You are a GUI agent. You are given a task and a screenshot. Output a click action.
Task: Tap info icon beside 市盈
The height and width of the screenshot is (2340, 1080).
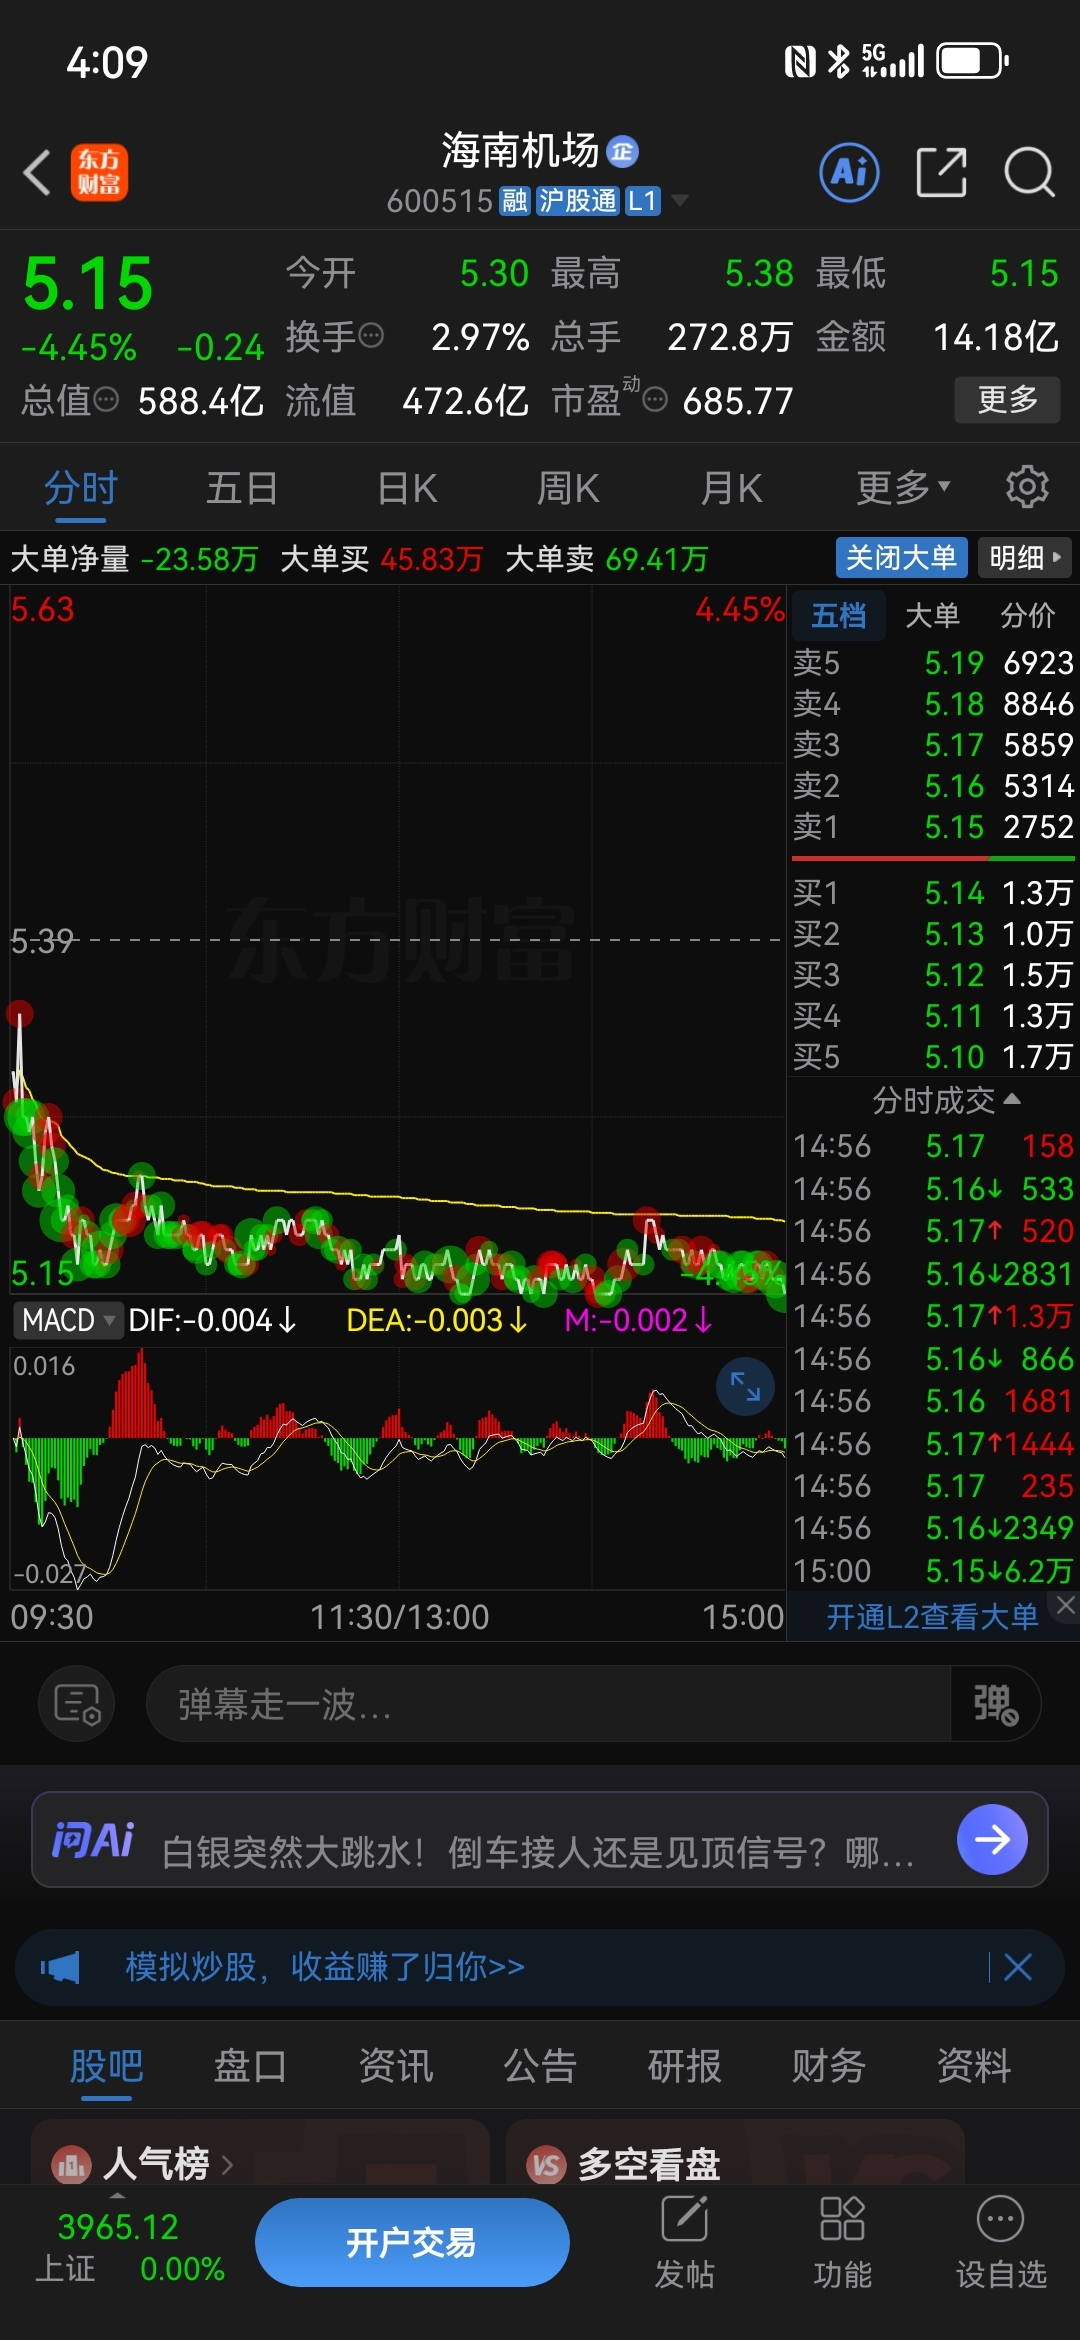(x=655, y=400)
